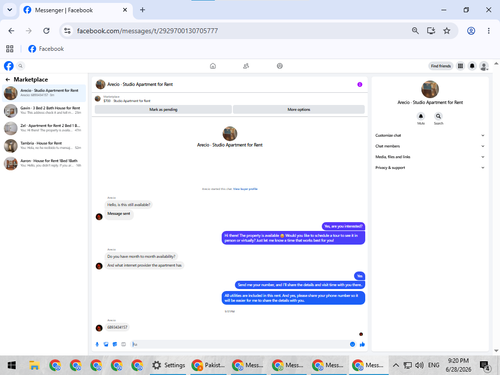Click the large profile photo in right panel

pos(430,89)
